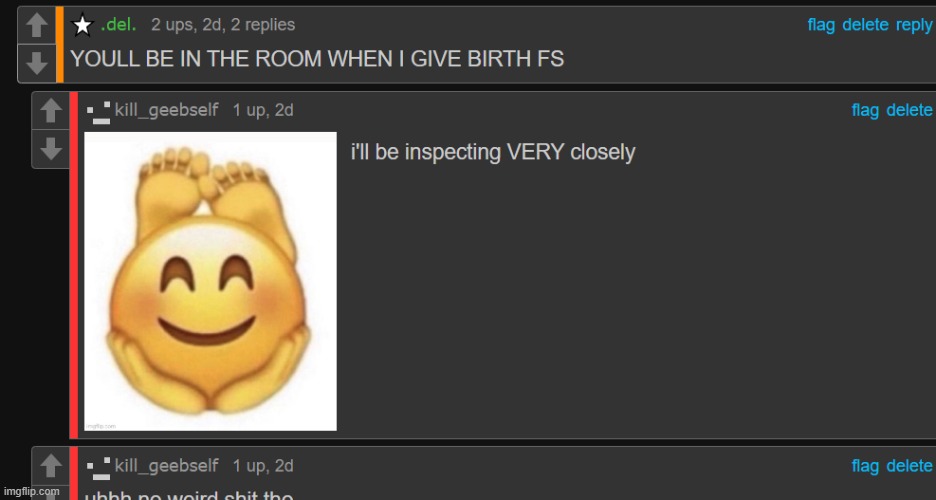This screenshot has height=500, width=936.
Task: Click kill_geebself's pixel avatar icon in image comment
Action: [x=98, y=112]
